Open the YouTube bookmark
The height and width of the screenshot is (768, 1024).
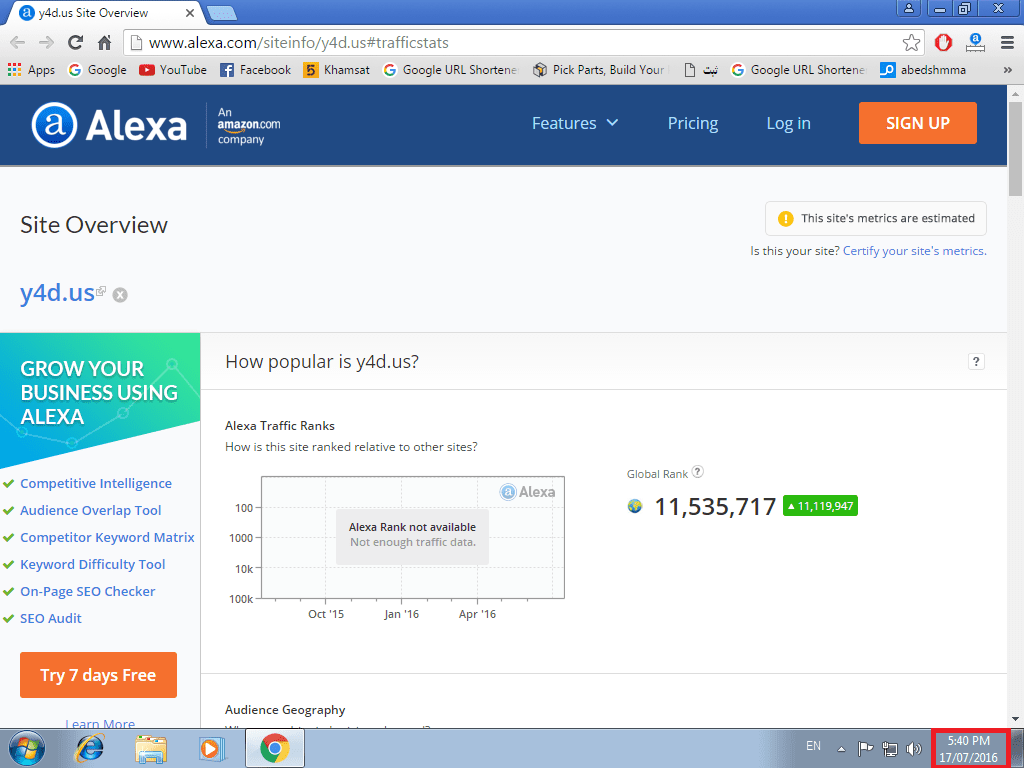(173, 70)
